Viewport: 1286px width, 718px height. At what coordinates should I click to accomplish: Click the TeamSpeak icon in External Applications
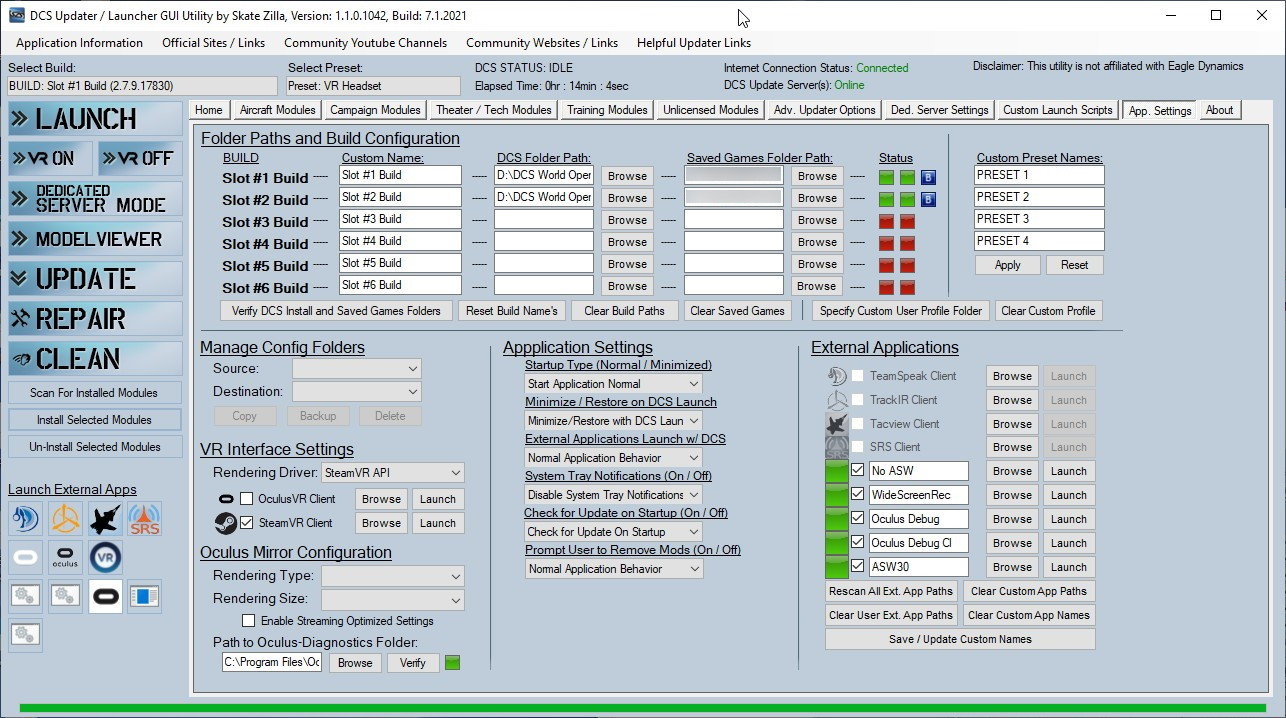tap(837, 376)
